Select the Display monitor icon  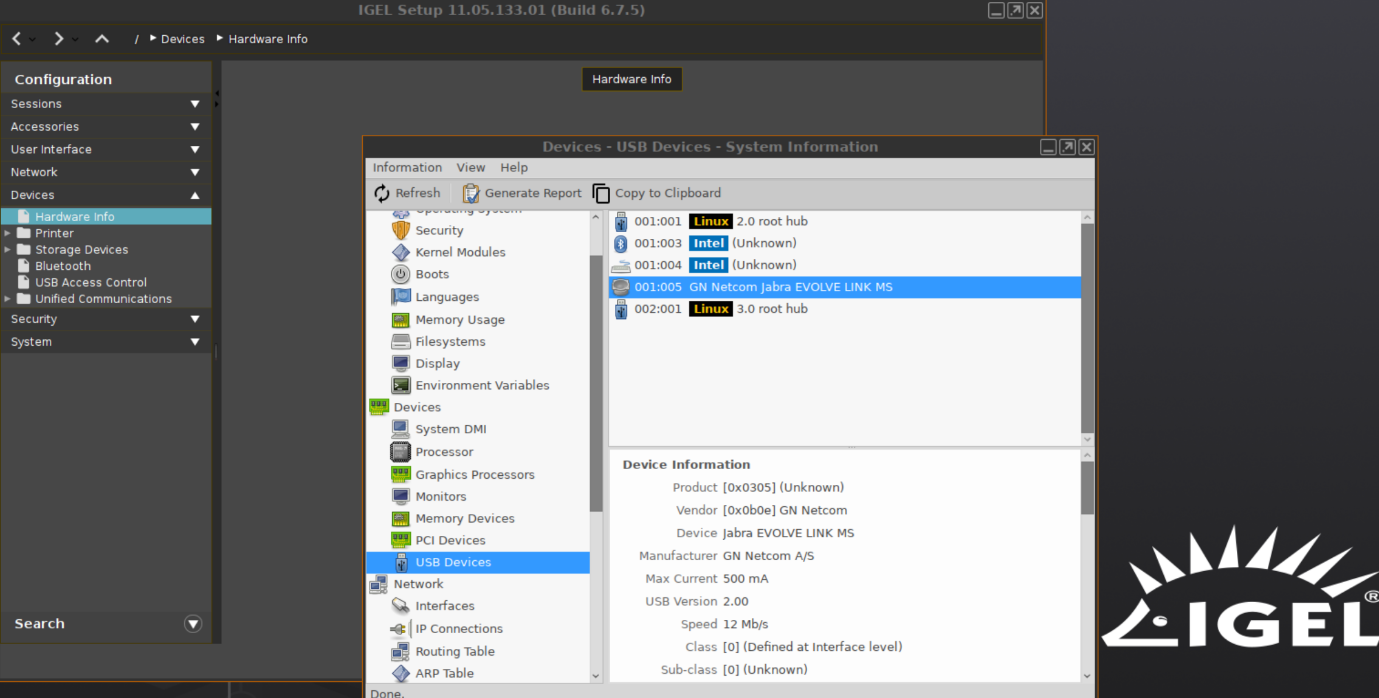point(401,363)
